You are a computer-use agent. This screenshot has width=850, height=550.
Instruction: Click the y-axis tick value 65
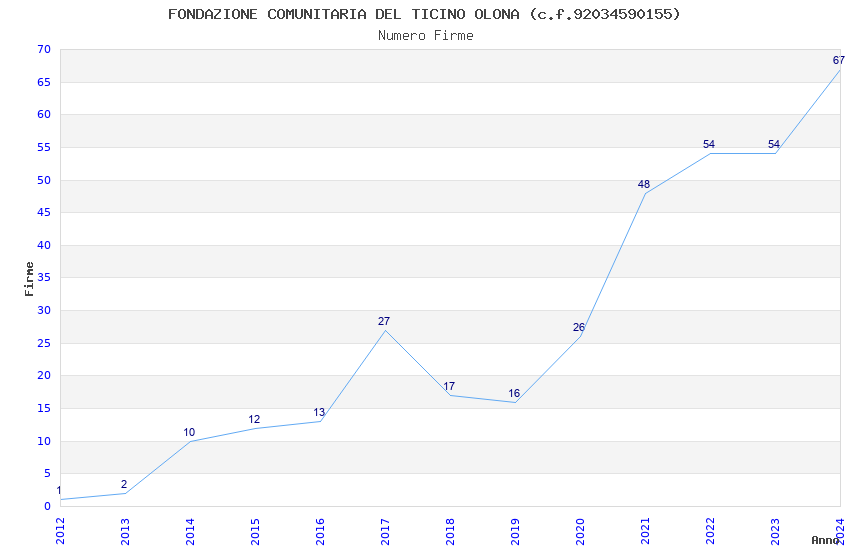click(x=44, y=82)
